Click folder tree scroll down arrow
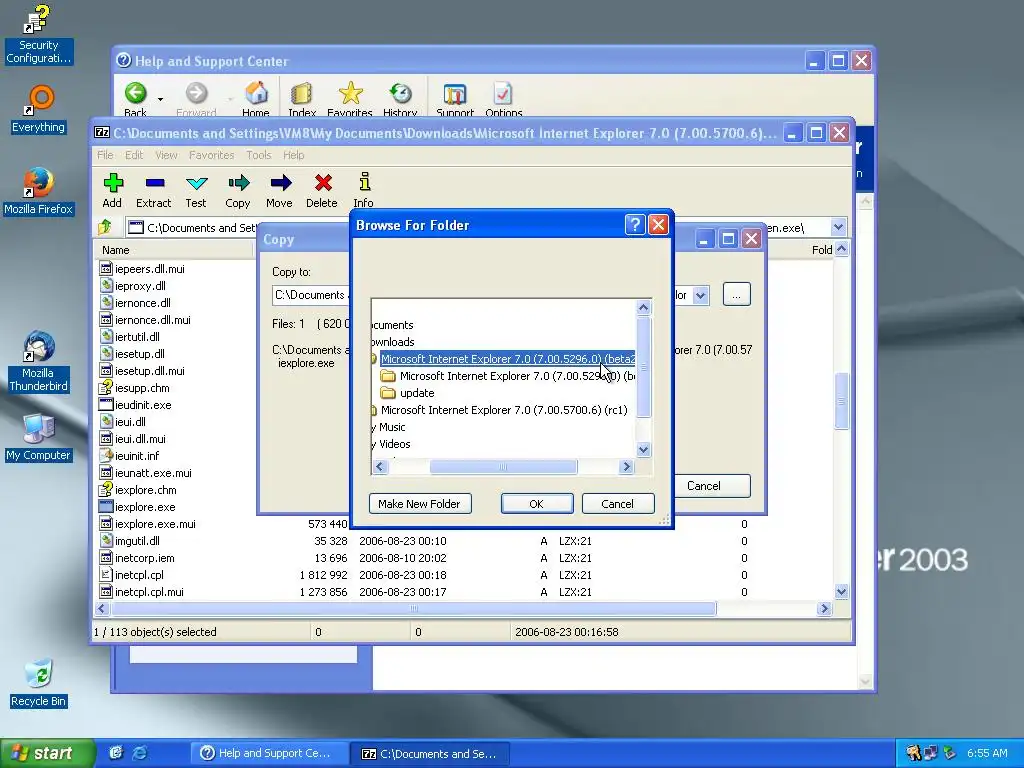This screenshot has width=1024, height=768. [643, 449]
